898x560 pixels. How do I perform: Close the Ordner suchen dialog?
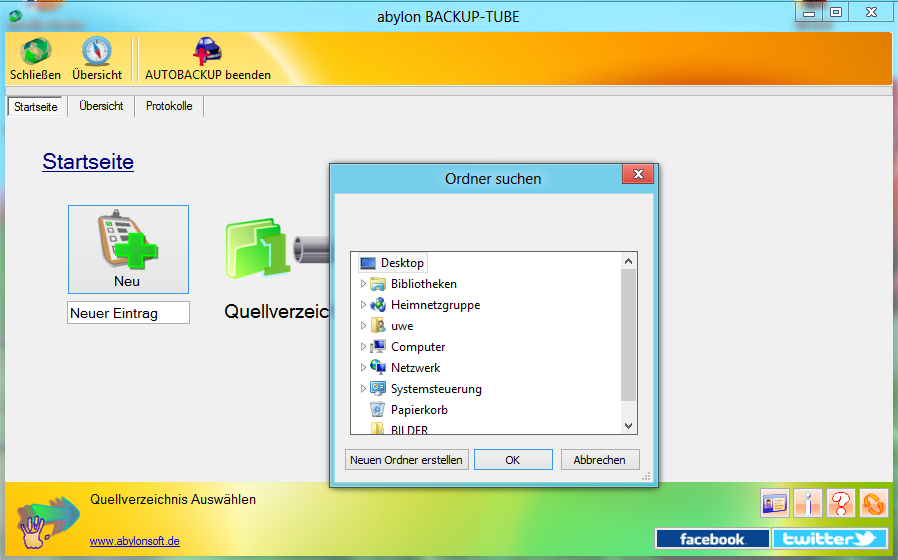click(639, 174)
